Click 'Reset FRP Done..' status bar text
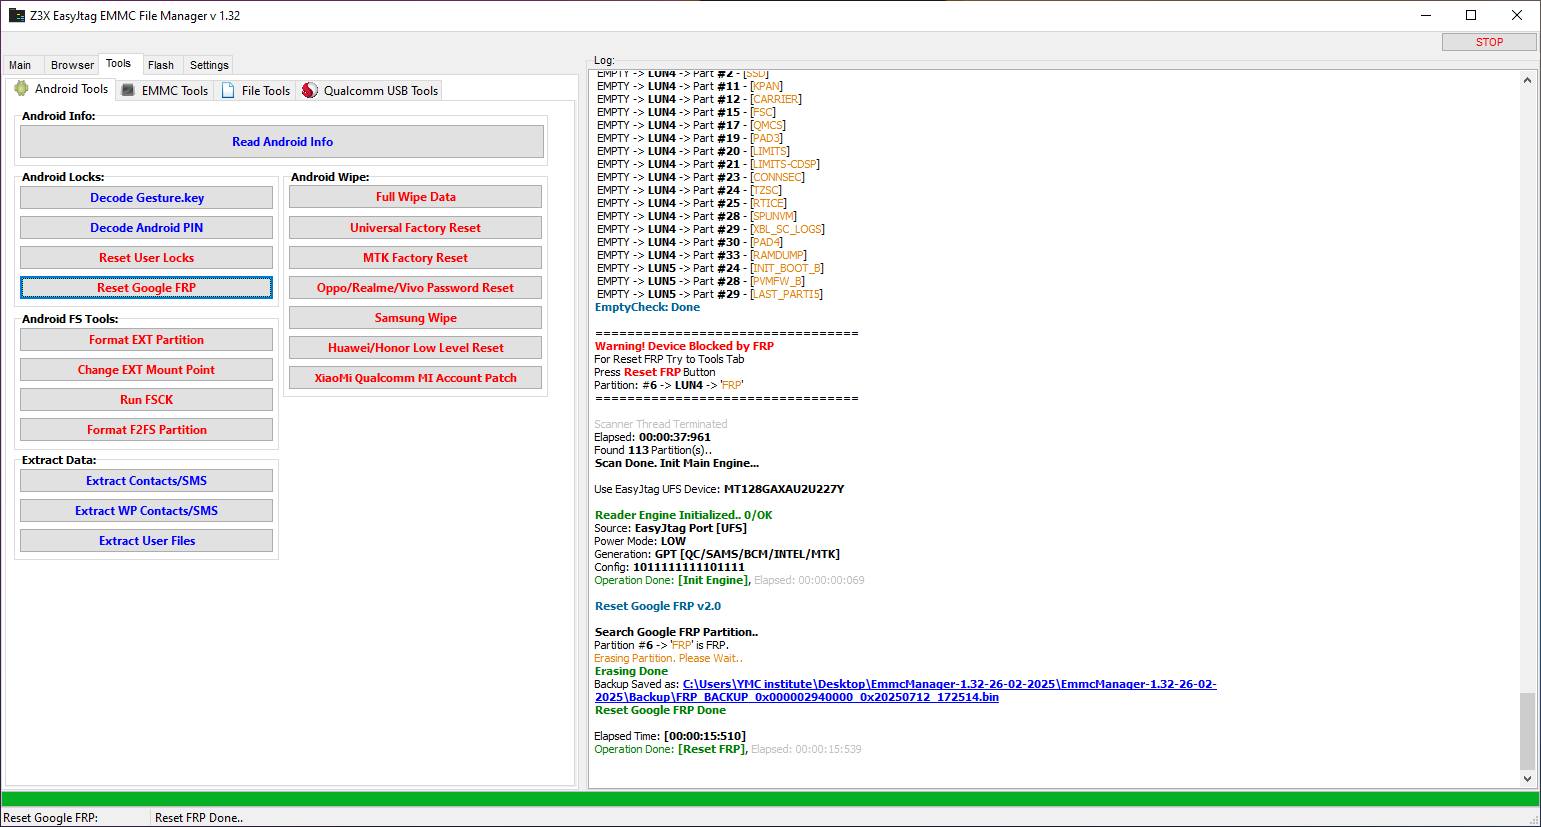Image resolution: width=1541 pixels, height=827 pixels. click(199, 818)
